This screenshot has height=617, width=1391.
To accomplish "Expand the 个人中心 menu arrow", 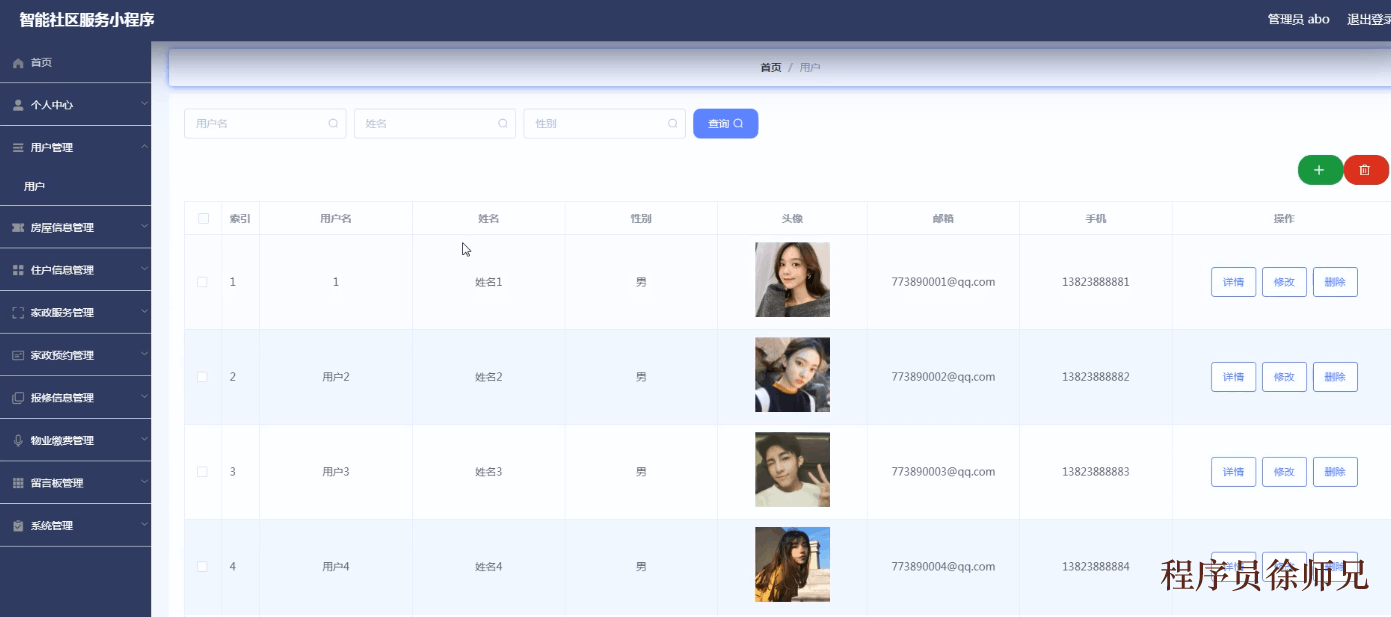I will click(144, 104).
